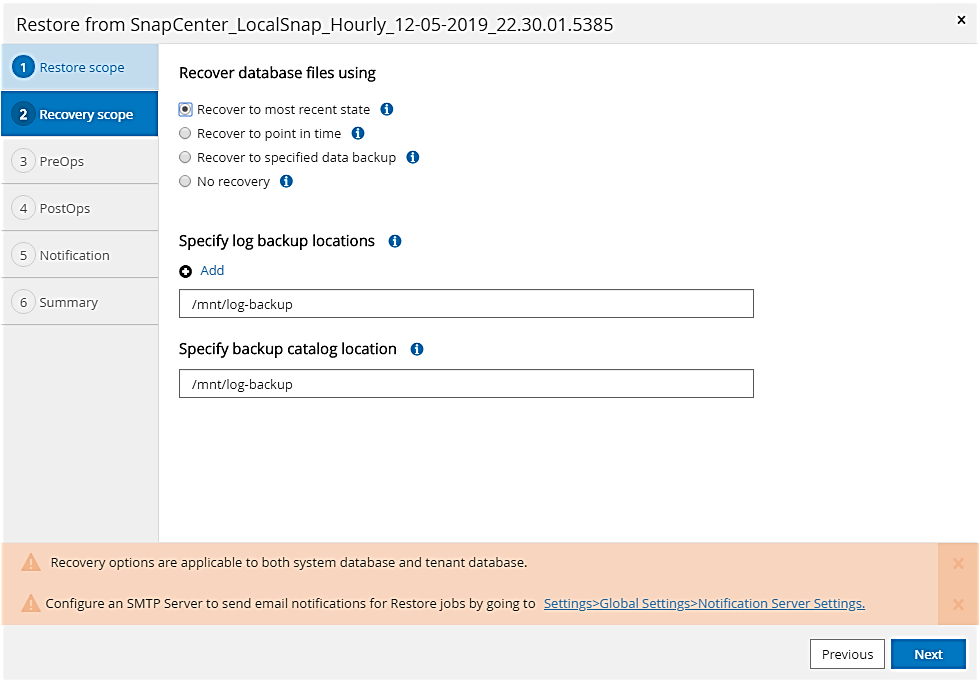This screenshot has width=980, height=683.
Task: Click the plus icon to add log location
Action: click(186, 271)
